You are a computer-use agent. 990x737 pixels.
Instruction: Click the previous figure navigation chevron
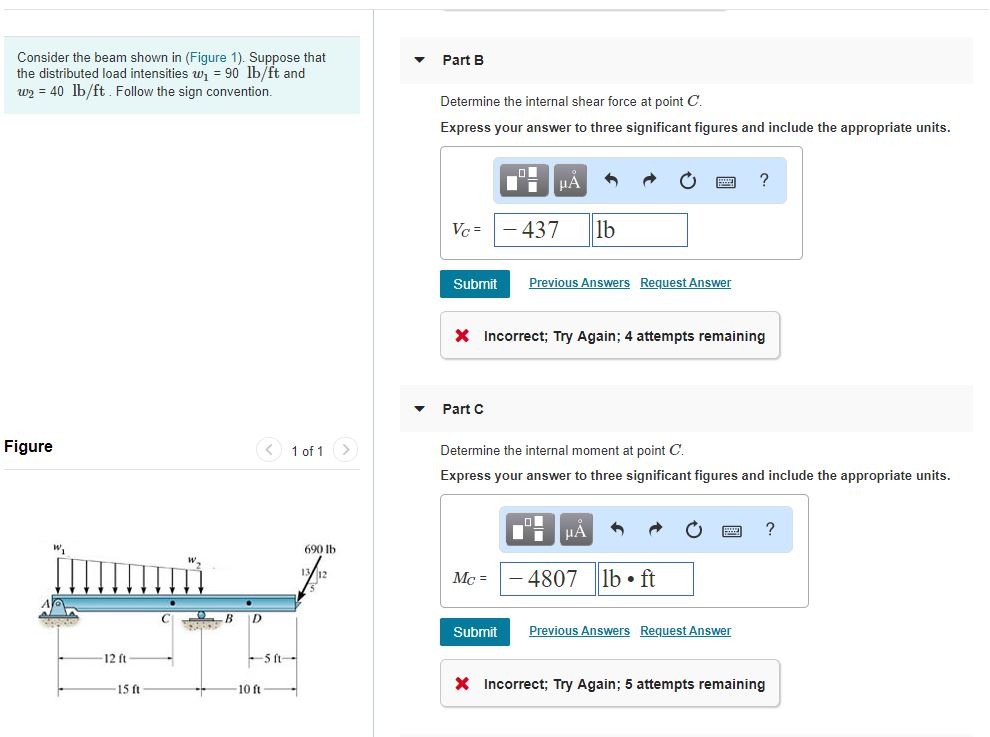click(x=268, y=450)
